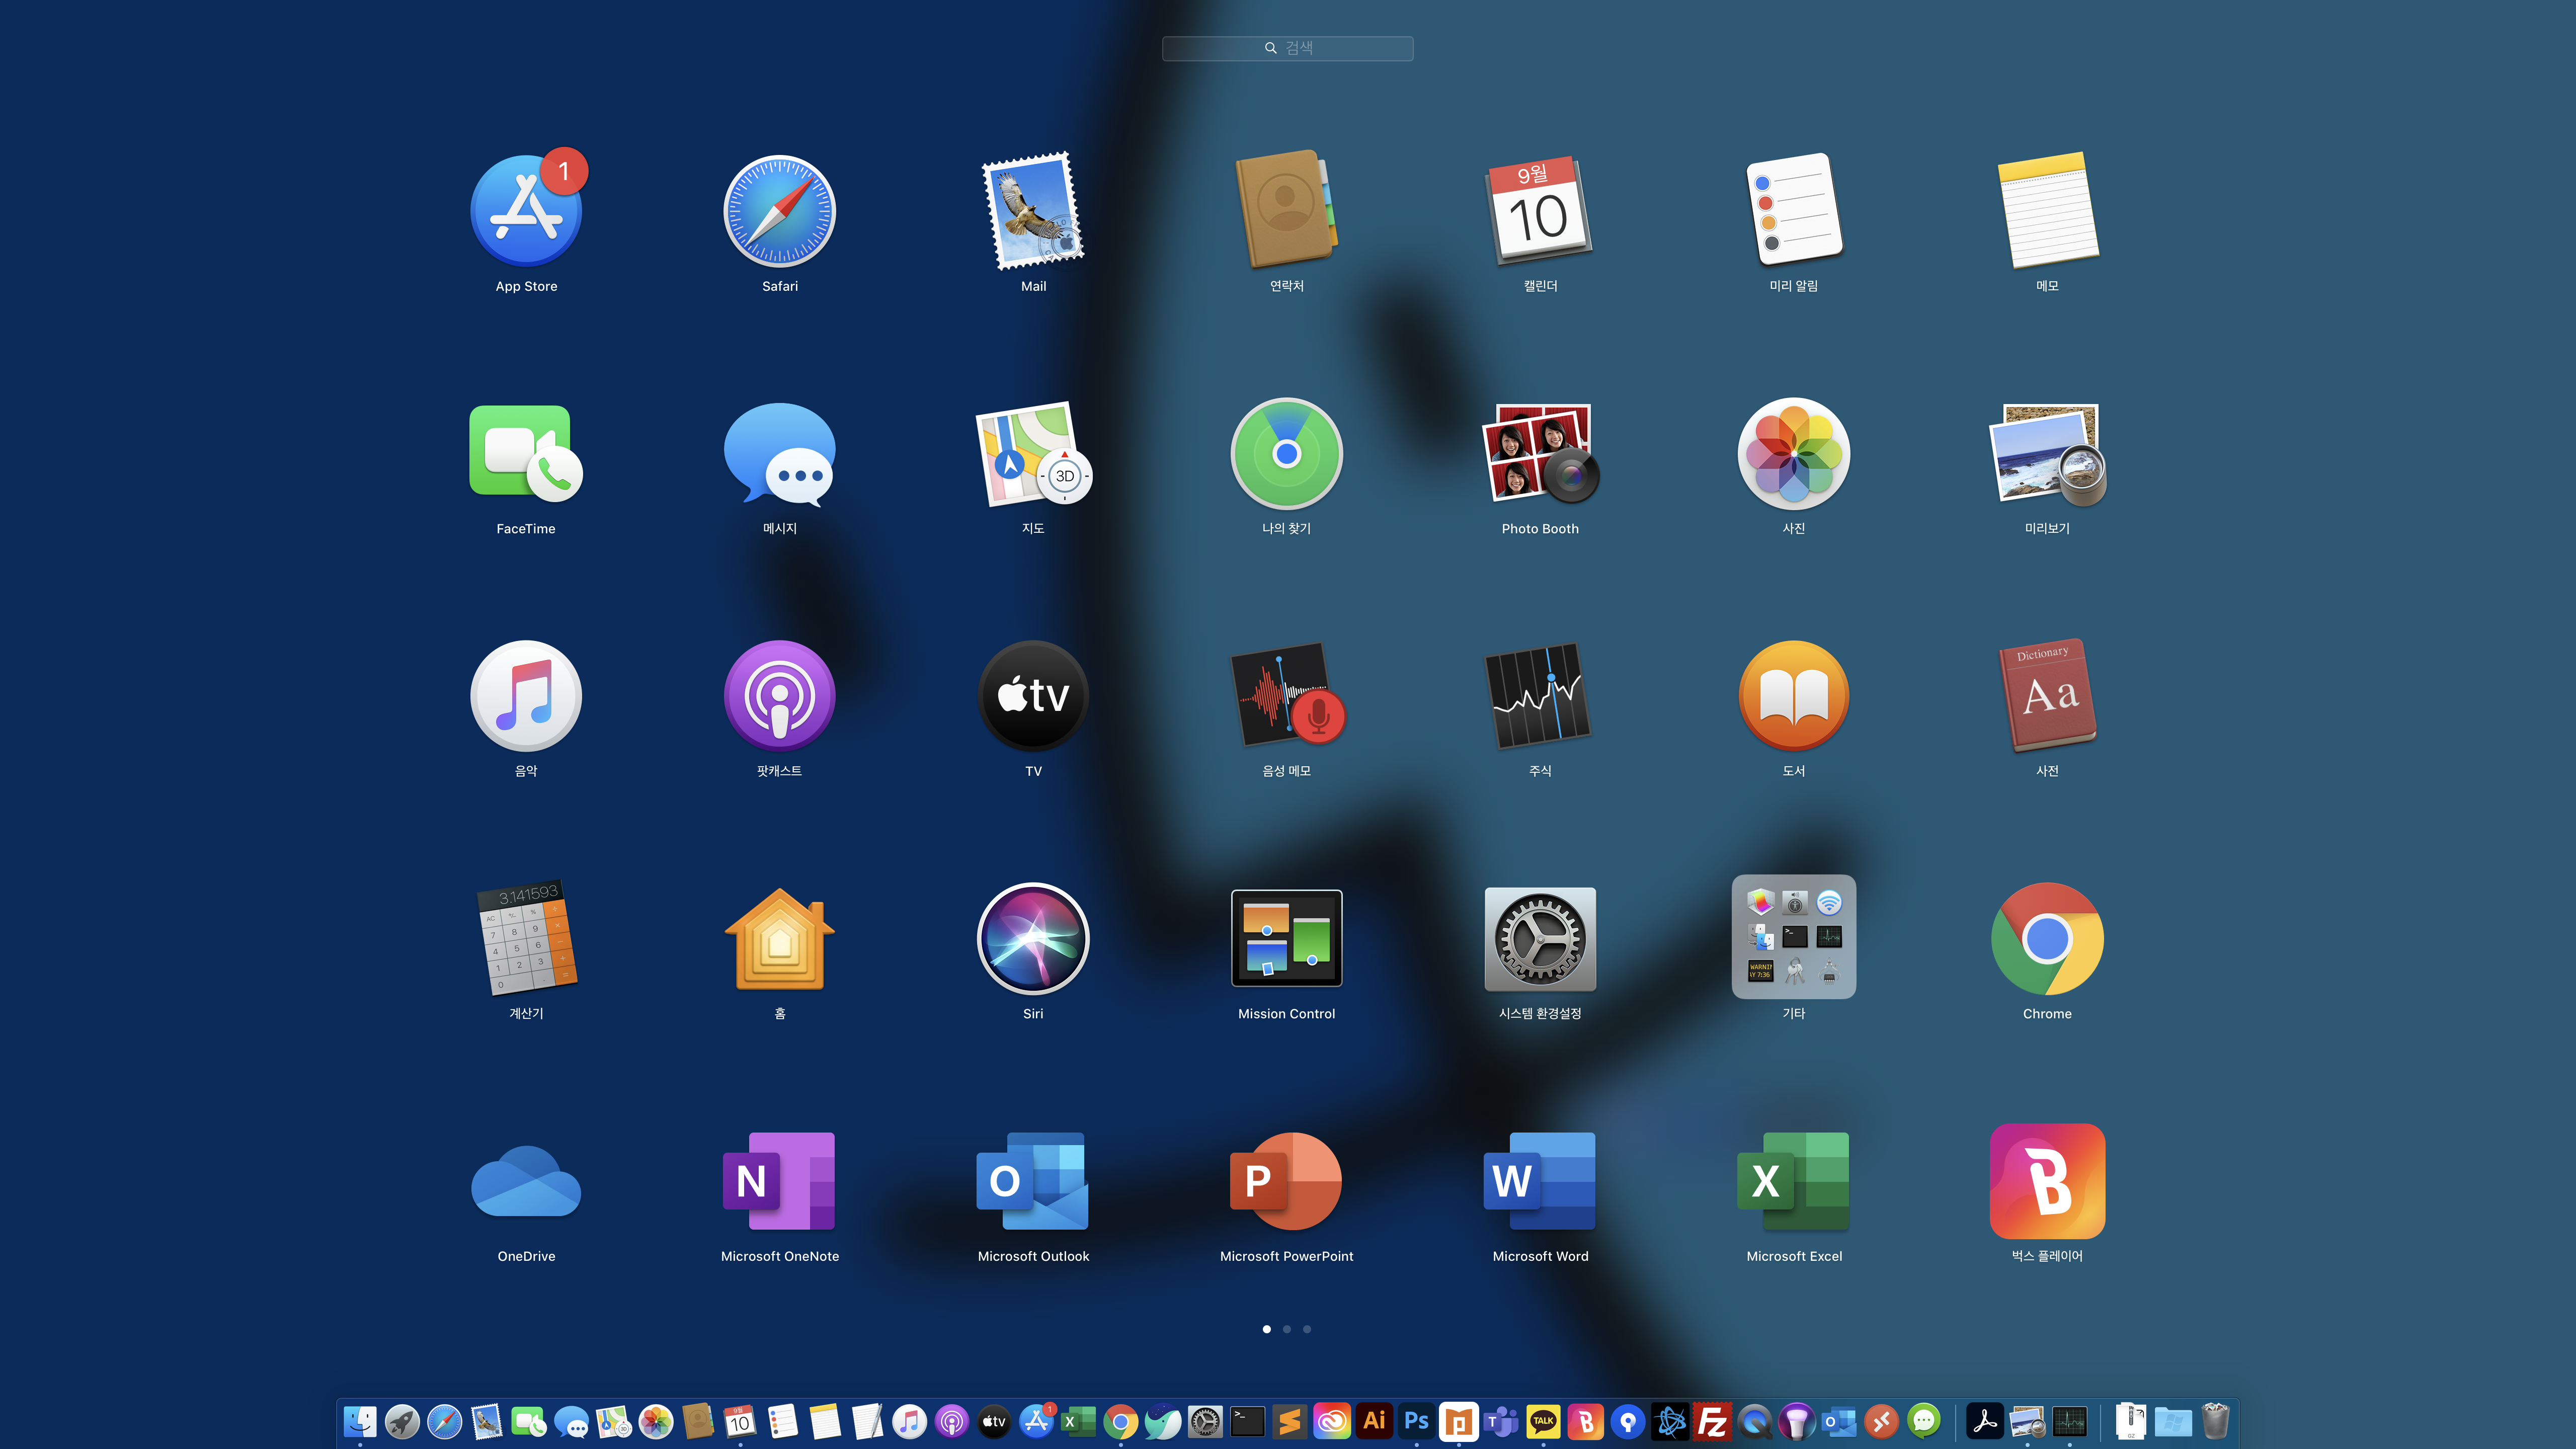Launch Microsoft OneNote

[x=779, y=1181]
